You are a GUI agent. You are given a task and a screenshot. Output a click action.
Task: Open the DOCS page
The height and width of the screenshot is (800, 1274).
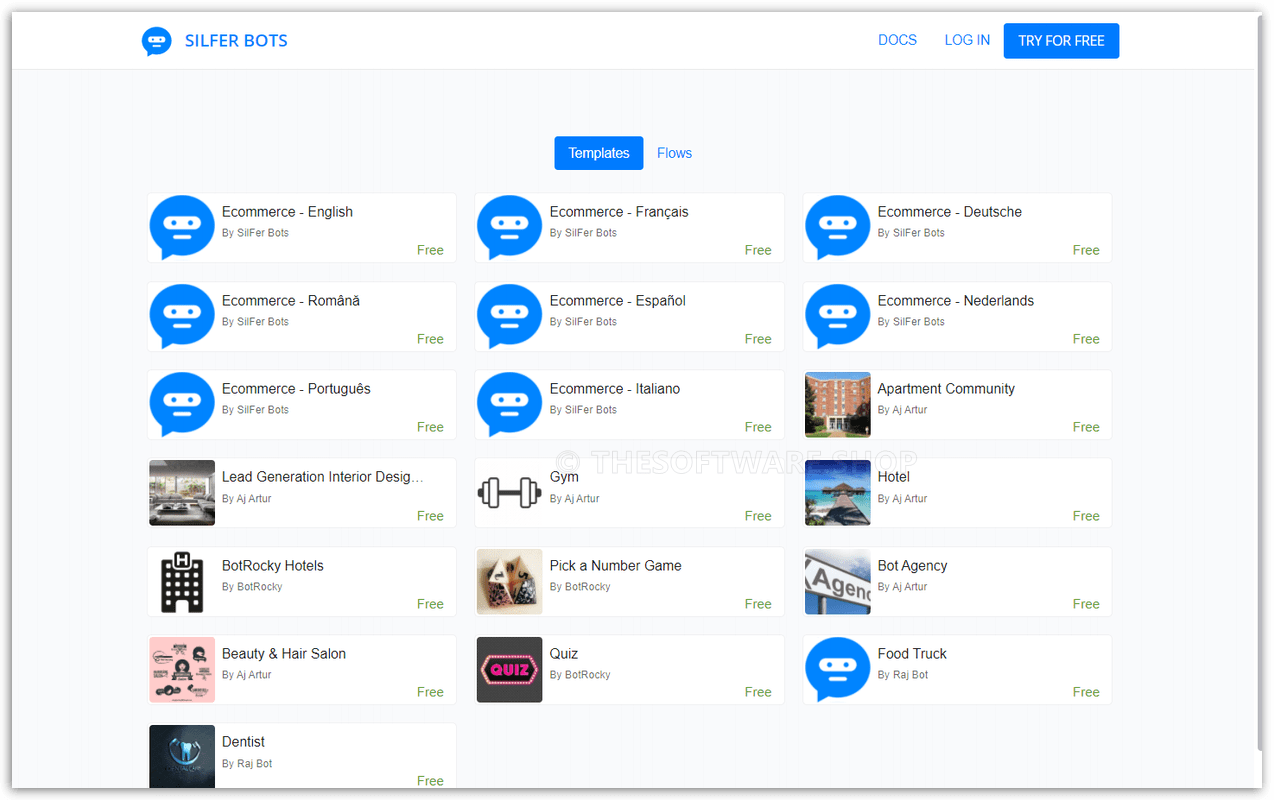[x=897, y=40]
